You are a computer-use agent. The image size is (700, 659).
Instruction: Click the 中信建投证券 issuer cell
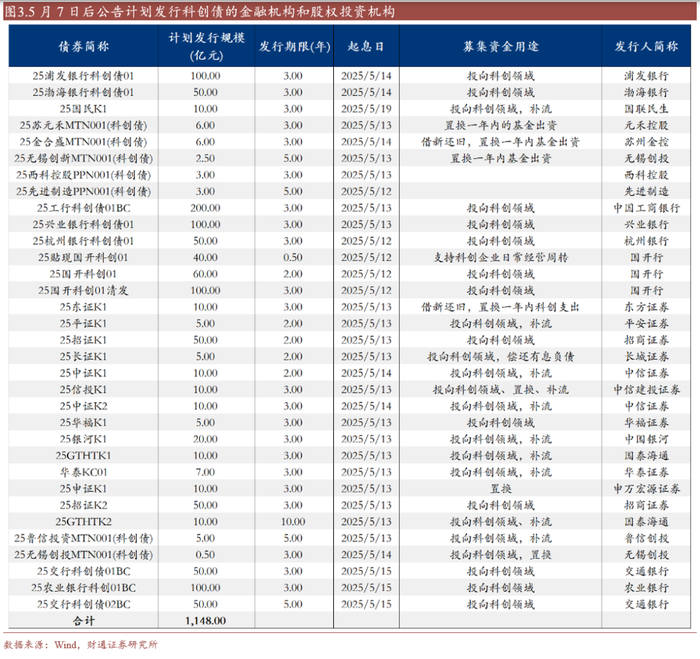point(646,390)
